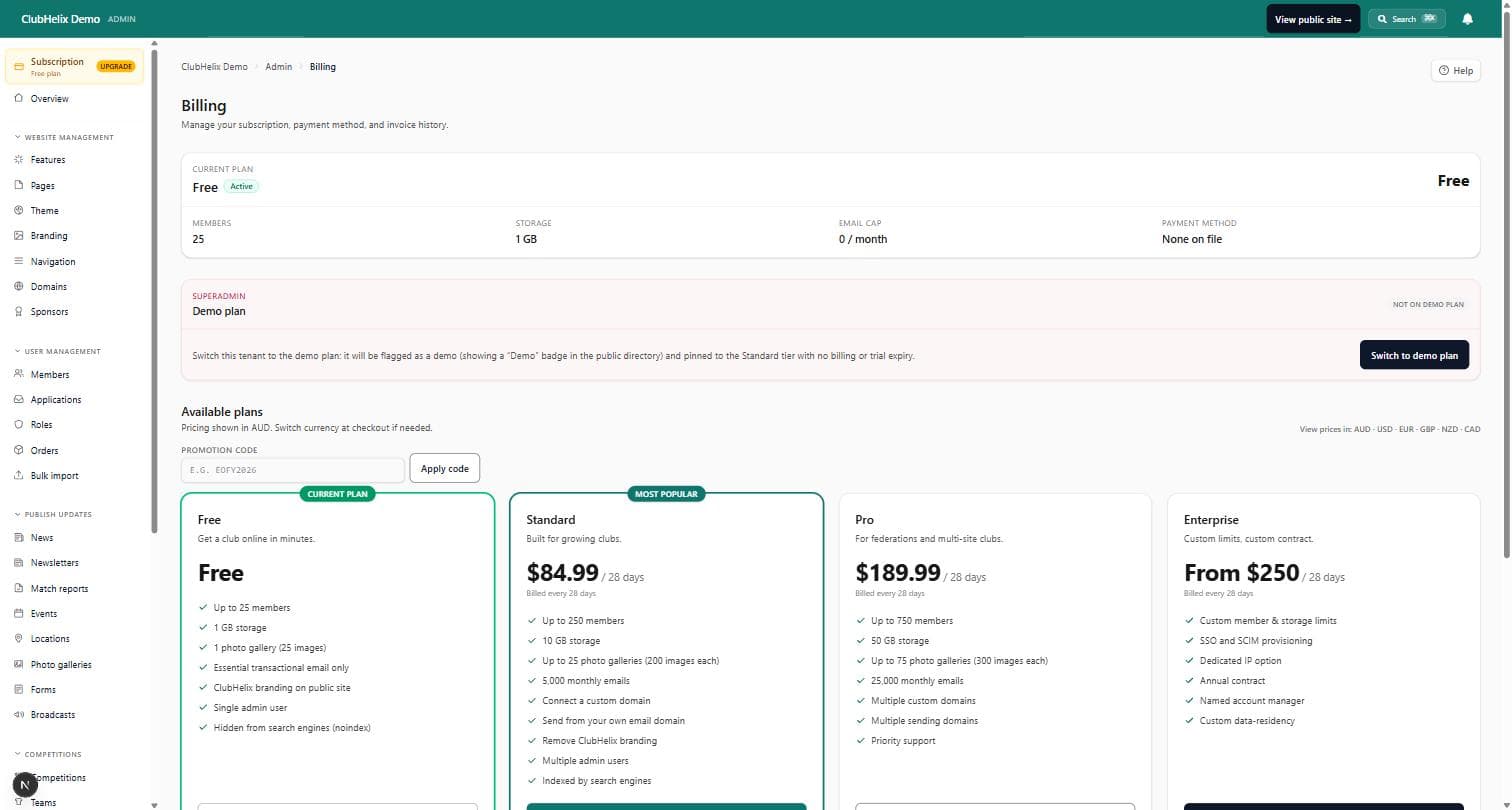
Task: Click the Domains globe icon
Action: point(19,286)
